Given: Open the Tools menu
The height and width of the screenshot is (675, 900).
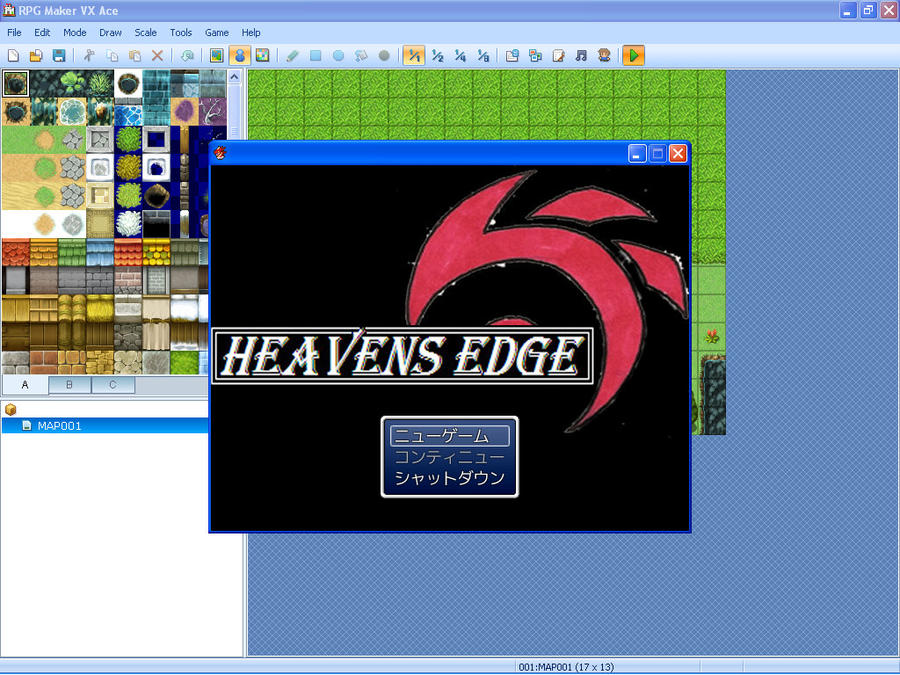Looking at the screenshot, I should click(181, 32).
